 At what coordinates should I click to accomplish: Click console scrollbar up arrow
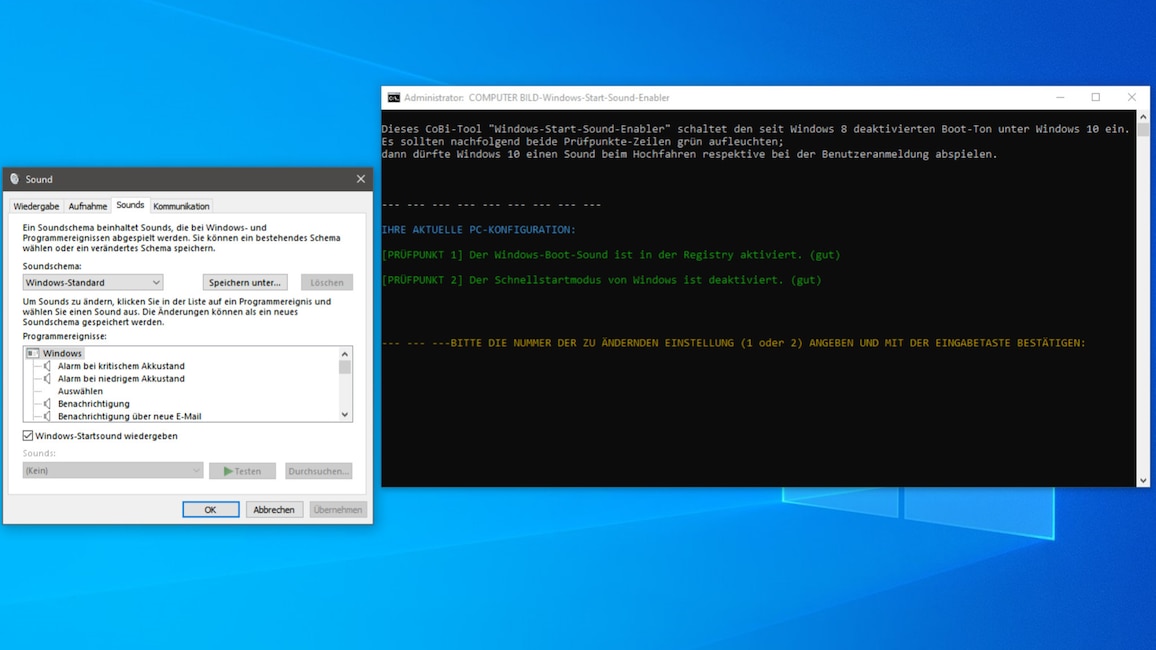click(1143, 117)
